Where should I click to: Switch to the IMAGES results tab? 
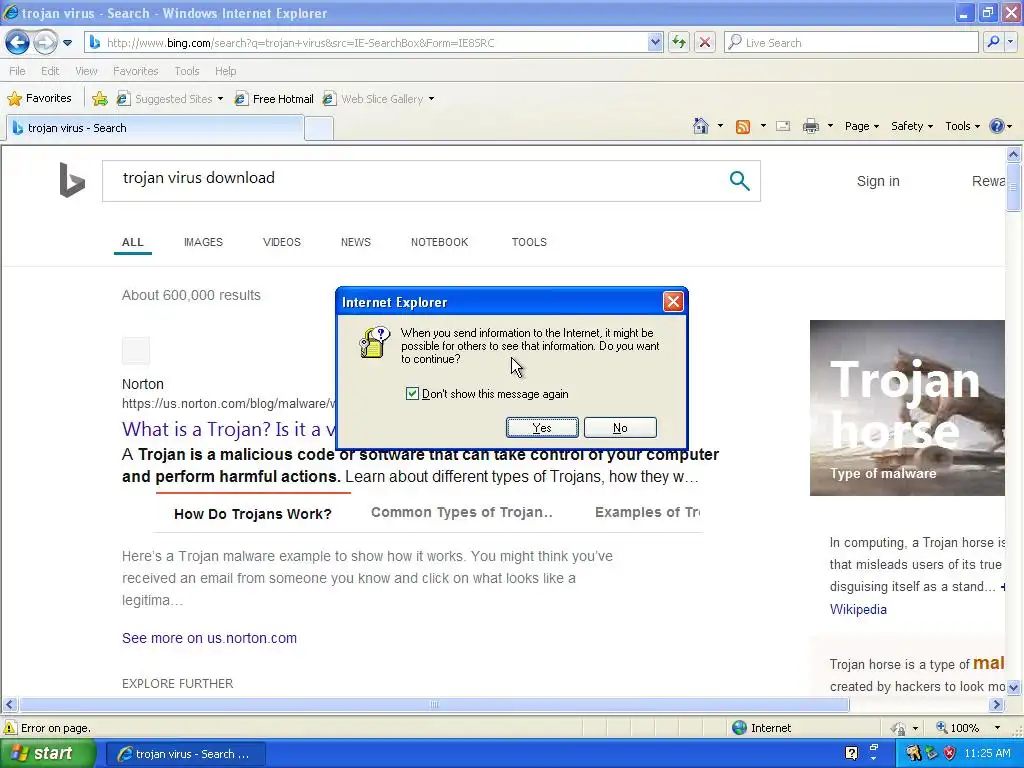click(203, 242)
